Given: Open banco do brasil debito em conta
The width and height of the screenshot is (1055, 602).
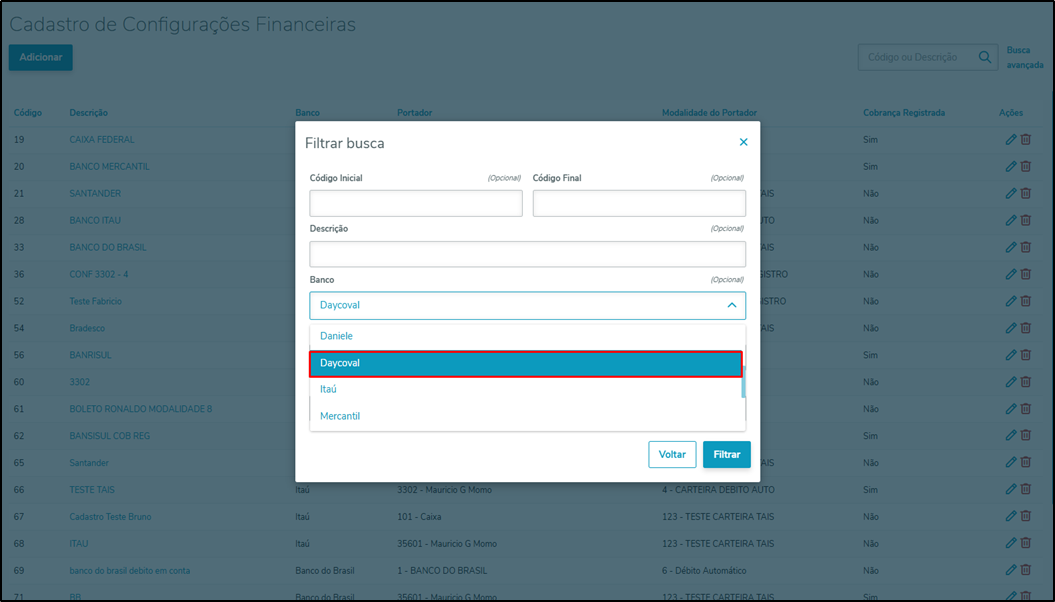Looking at the screenshot, I should (x=129, y=570).
